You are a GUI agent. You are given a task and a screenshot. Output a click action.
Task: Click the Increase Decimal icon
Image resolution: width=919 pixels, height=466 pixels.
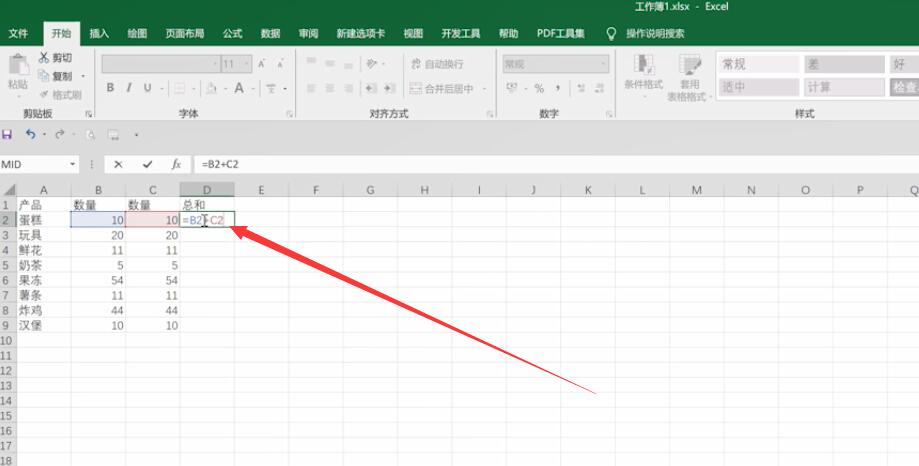[x=581, y=89]
